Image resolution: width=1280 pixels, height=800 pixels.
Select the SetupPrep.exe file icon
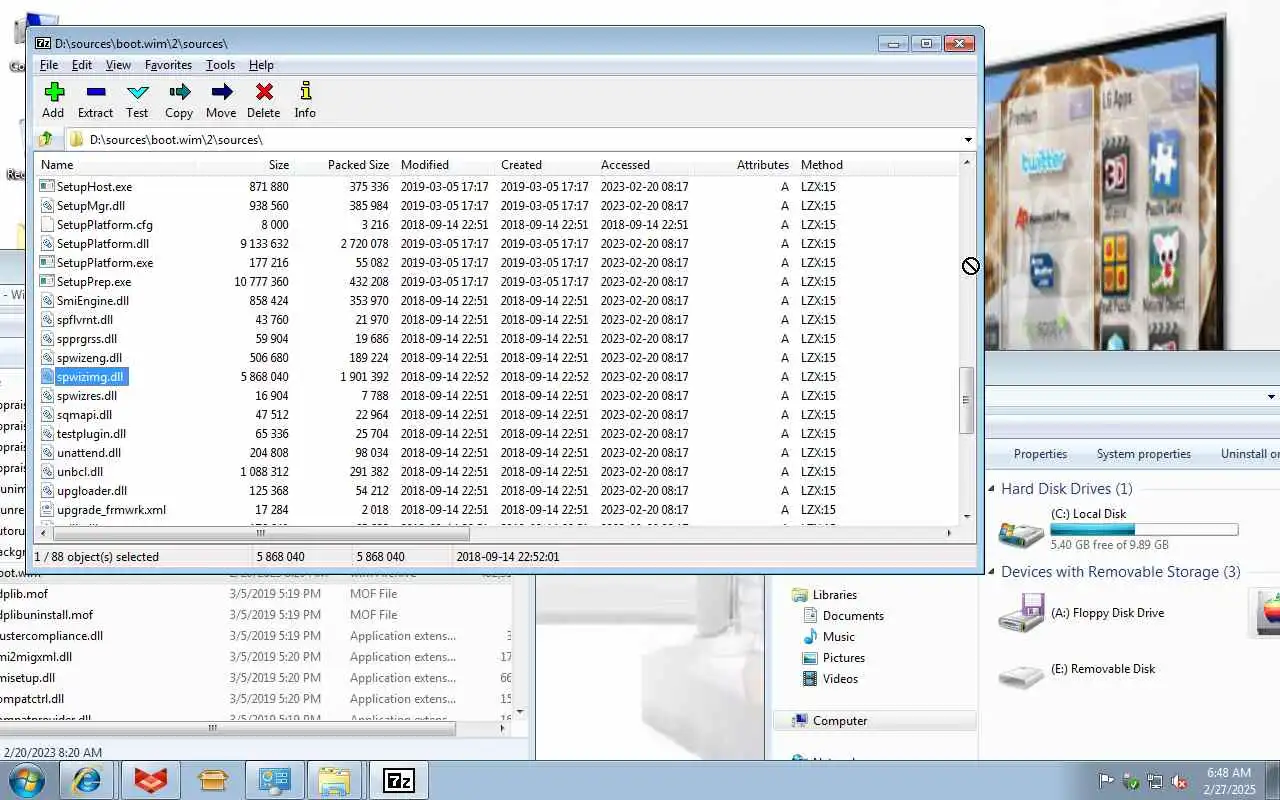[47, 281]
